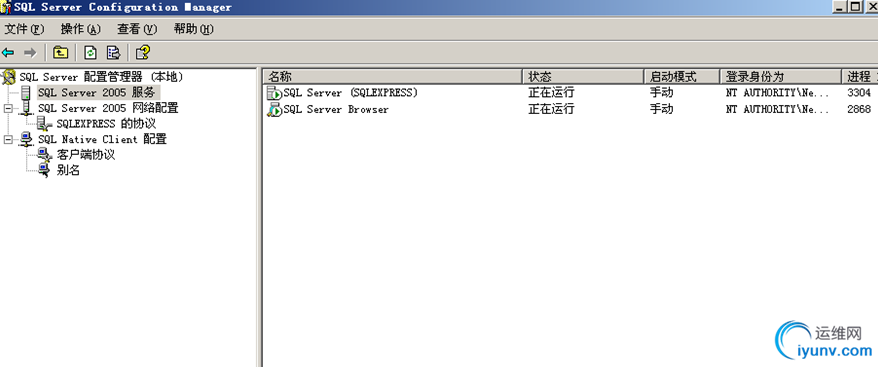Click the Export List toolbar icon
The image size is (878, 367).
click(x=114, y=53)
